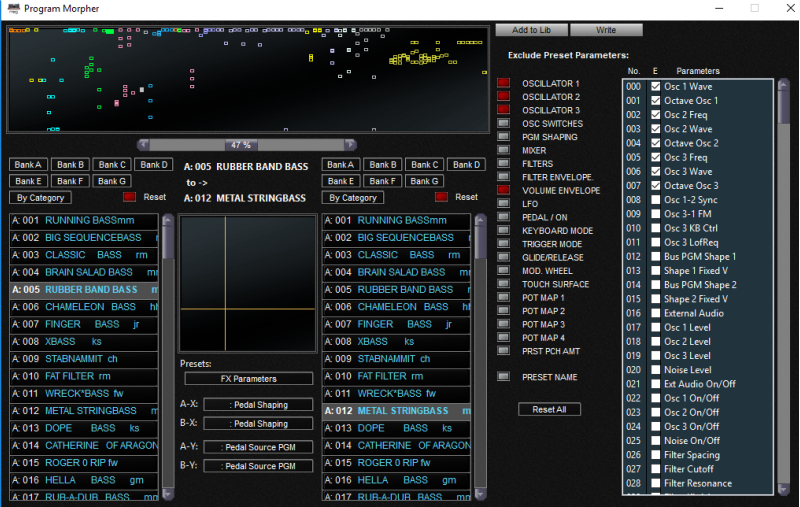Open the A-X Pedal Shaping selector
Viewport: 800px width, 507px height.
tap(258, 405)
